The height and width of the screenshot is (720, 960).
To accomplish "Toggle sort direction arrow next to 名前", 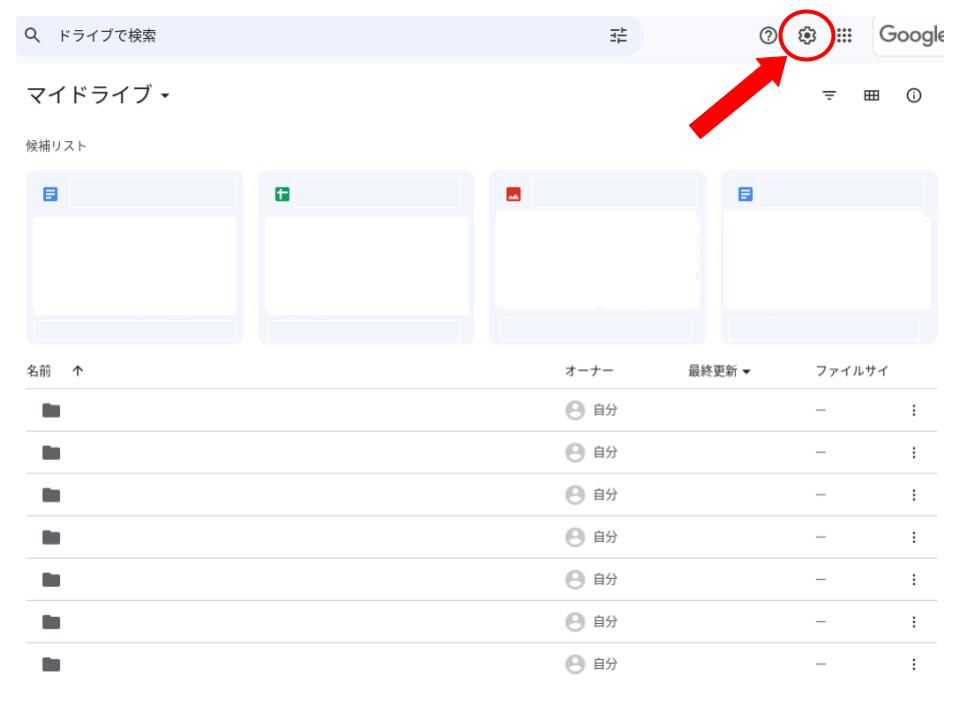I will [x=78, y=371].
